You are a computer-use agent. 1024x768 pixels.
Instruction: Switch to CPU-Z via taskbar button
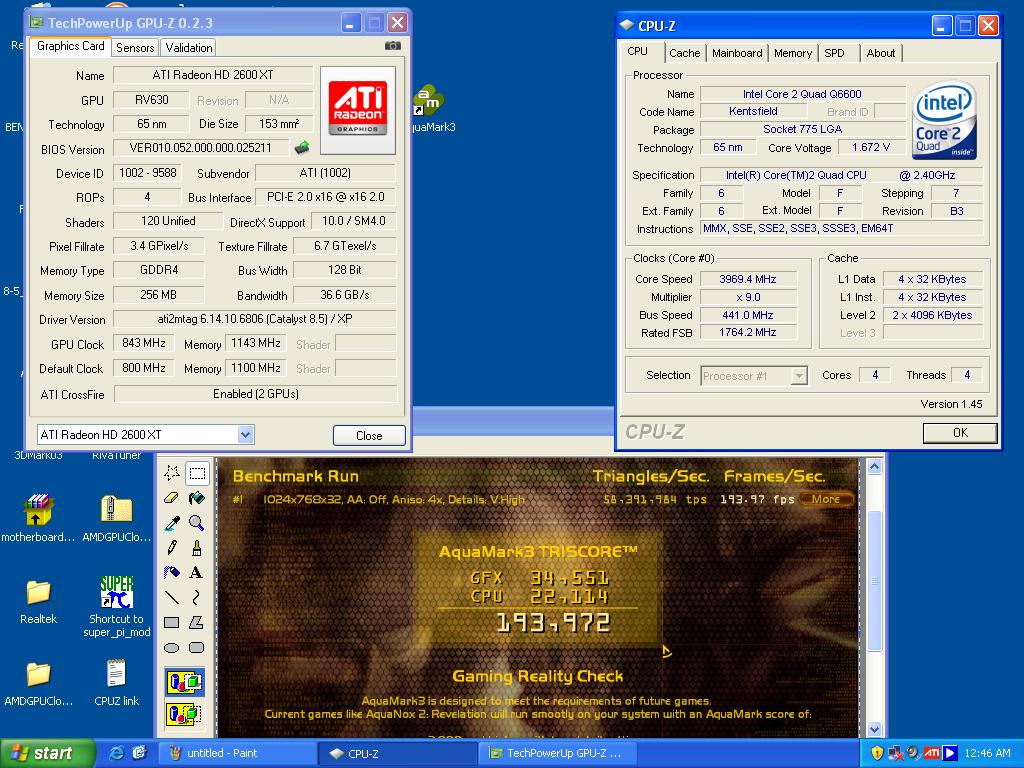pos(398,753)
